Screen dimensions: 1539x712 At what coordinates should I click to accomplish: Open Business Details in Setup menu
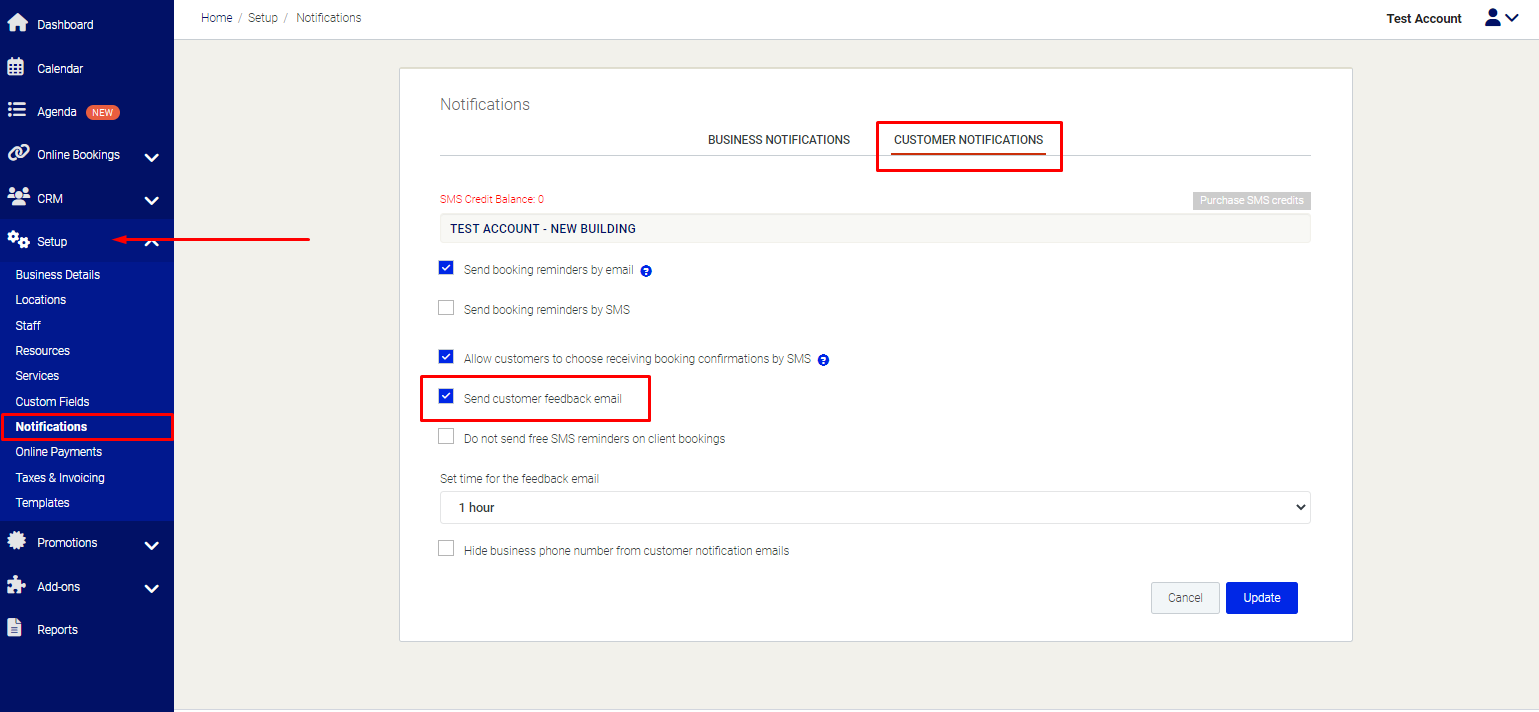[58, 275]
